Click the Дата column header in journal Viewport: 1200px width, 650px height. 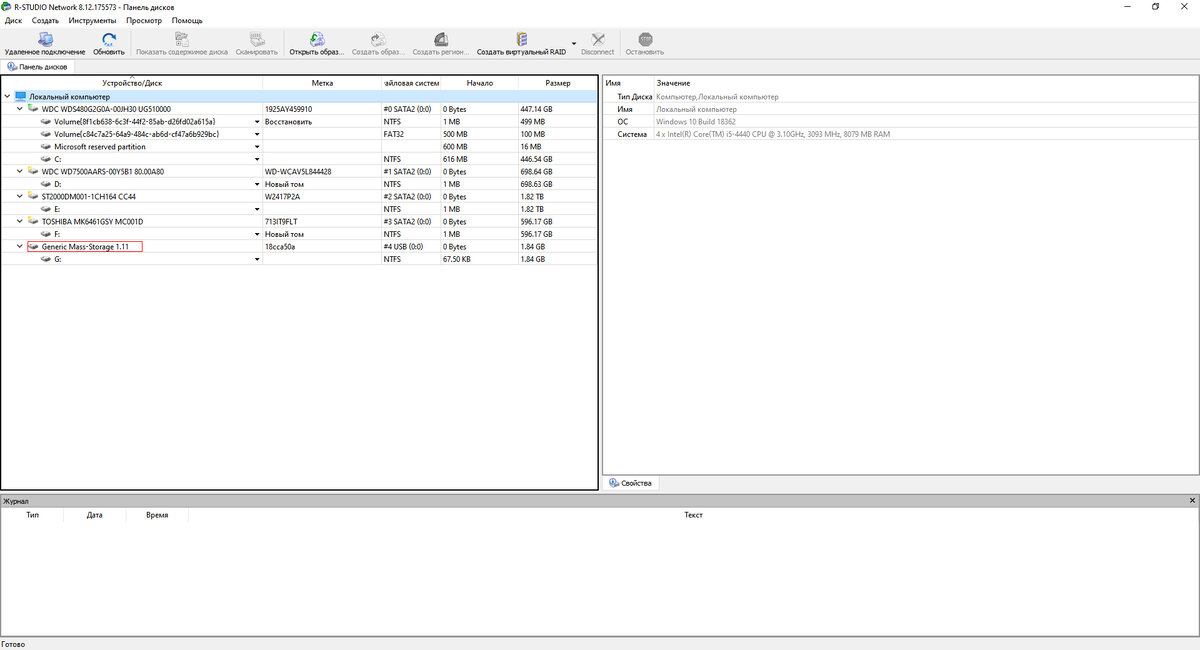95,515
